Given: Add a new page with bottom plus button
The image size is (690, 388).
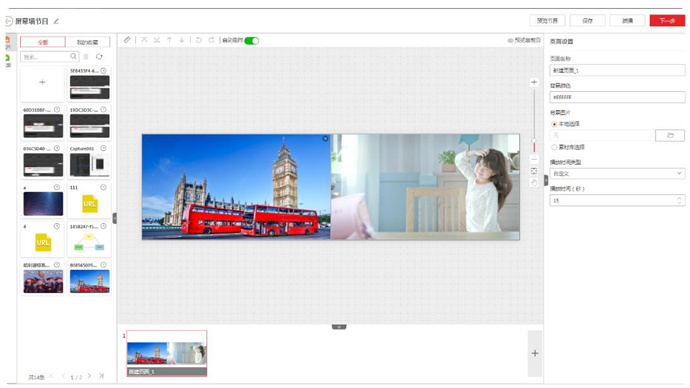Looking at the screenshot, I should pyautogui.click(x=535, y=353).
